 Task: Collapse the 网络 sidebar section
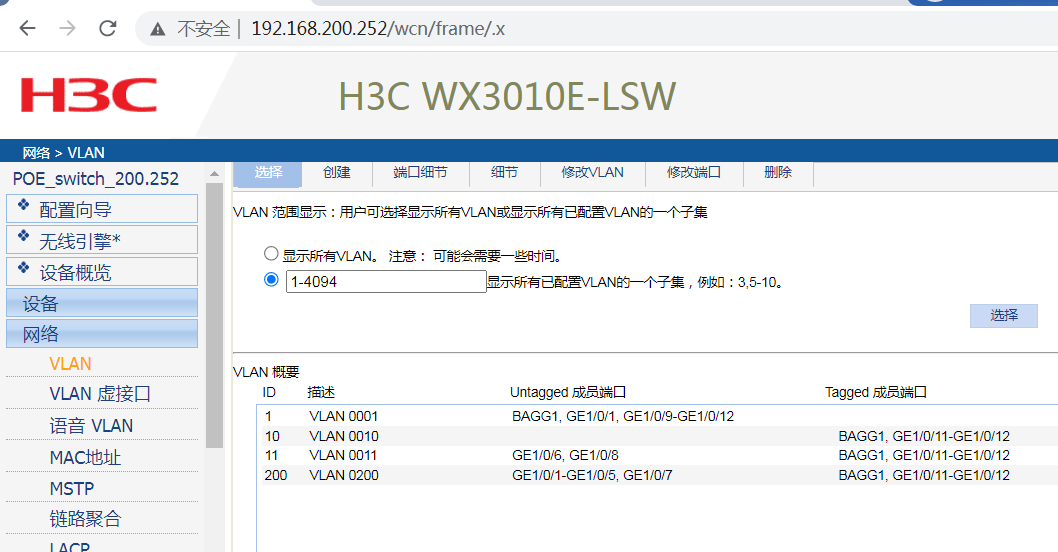102,333
